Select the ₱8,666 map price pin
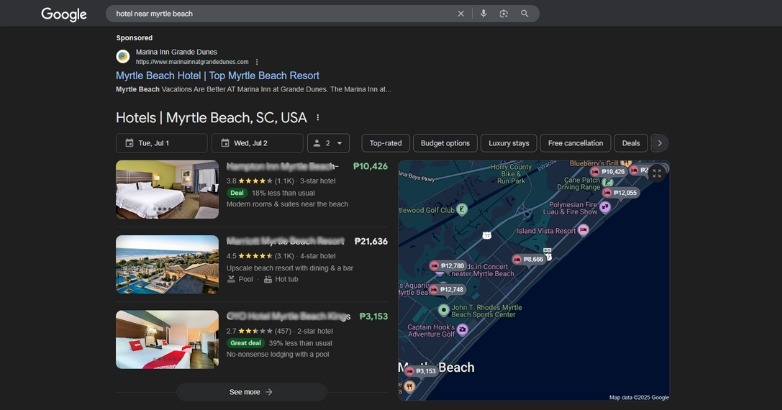Screen dimensions: 782x410 529,259
